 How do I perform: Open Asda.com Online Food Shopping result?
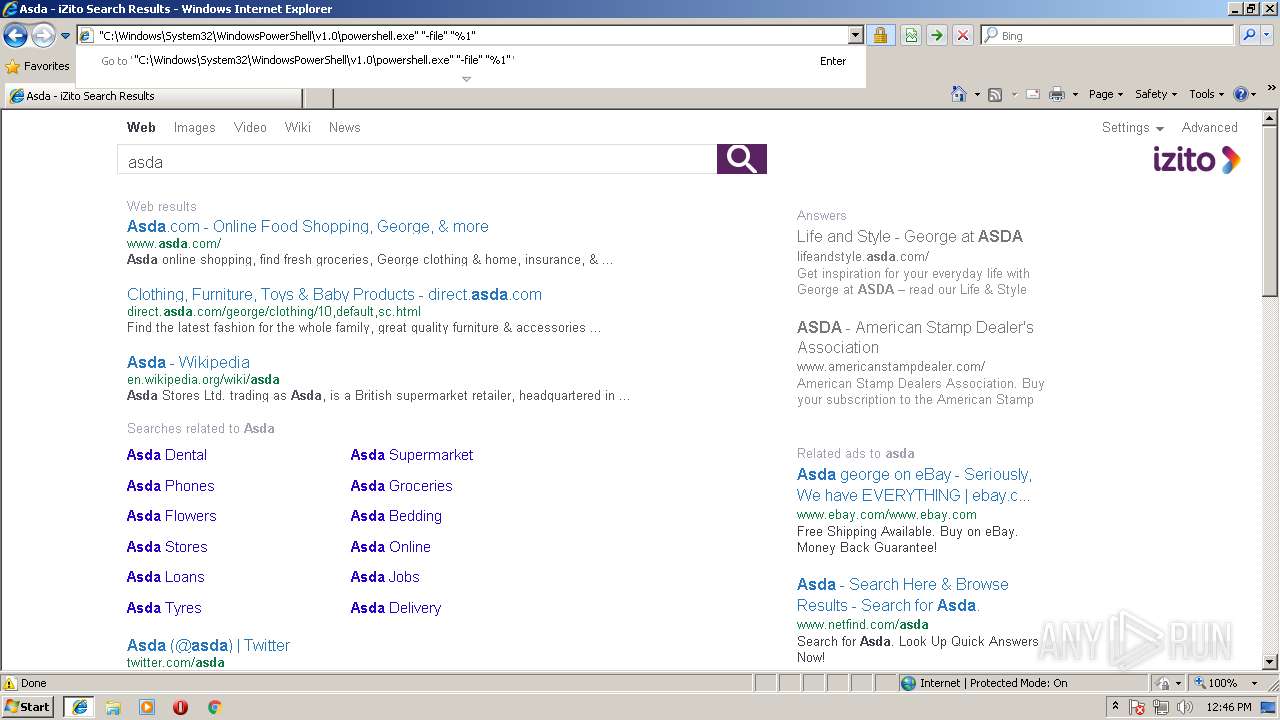[308, 227]
